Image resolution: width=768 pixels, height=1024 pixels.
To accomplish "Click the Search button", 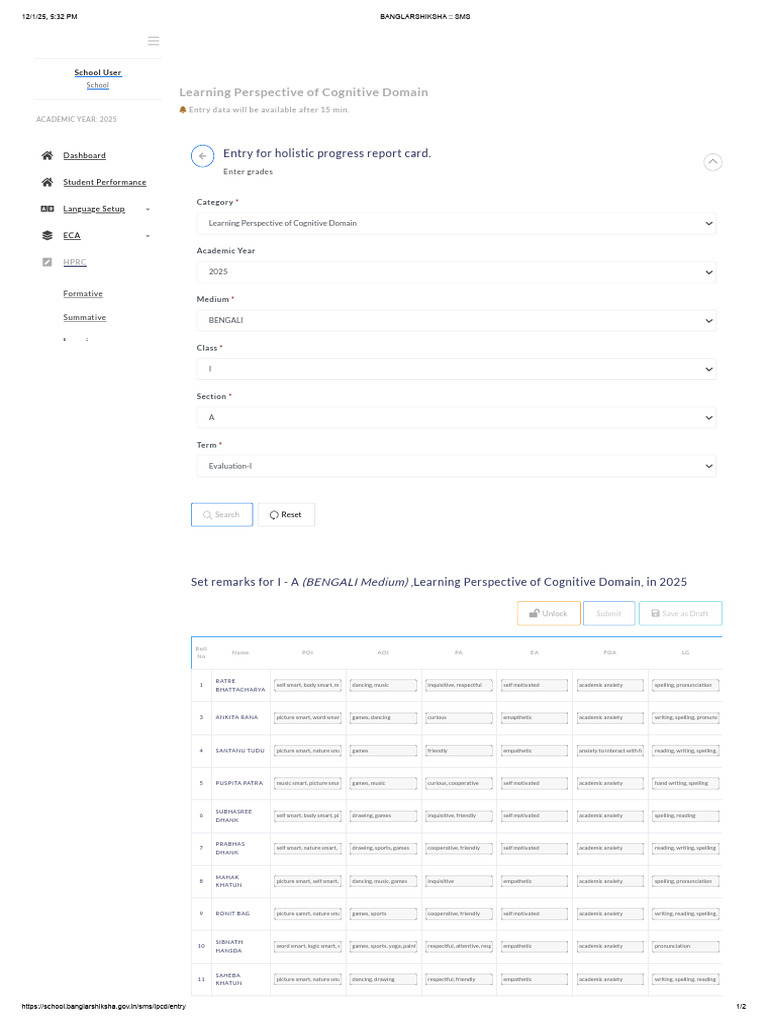I will tap(222, 515).
